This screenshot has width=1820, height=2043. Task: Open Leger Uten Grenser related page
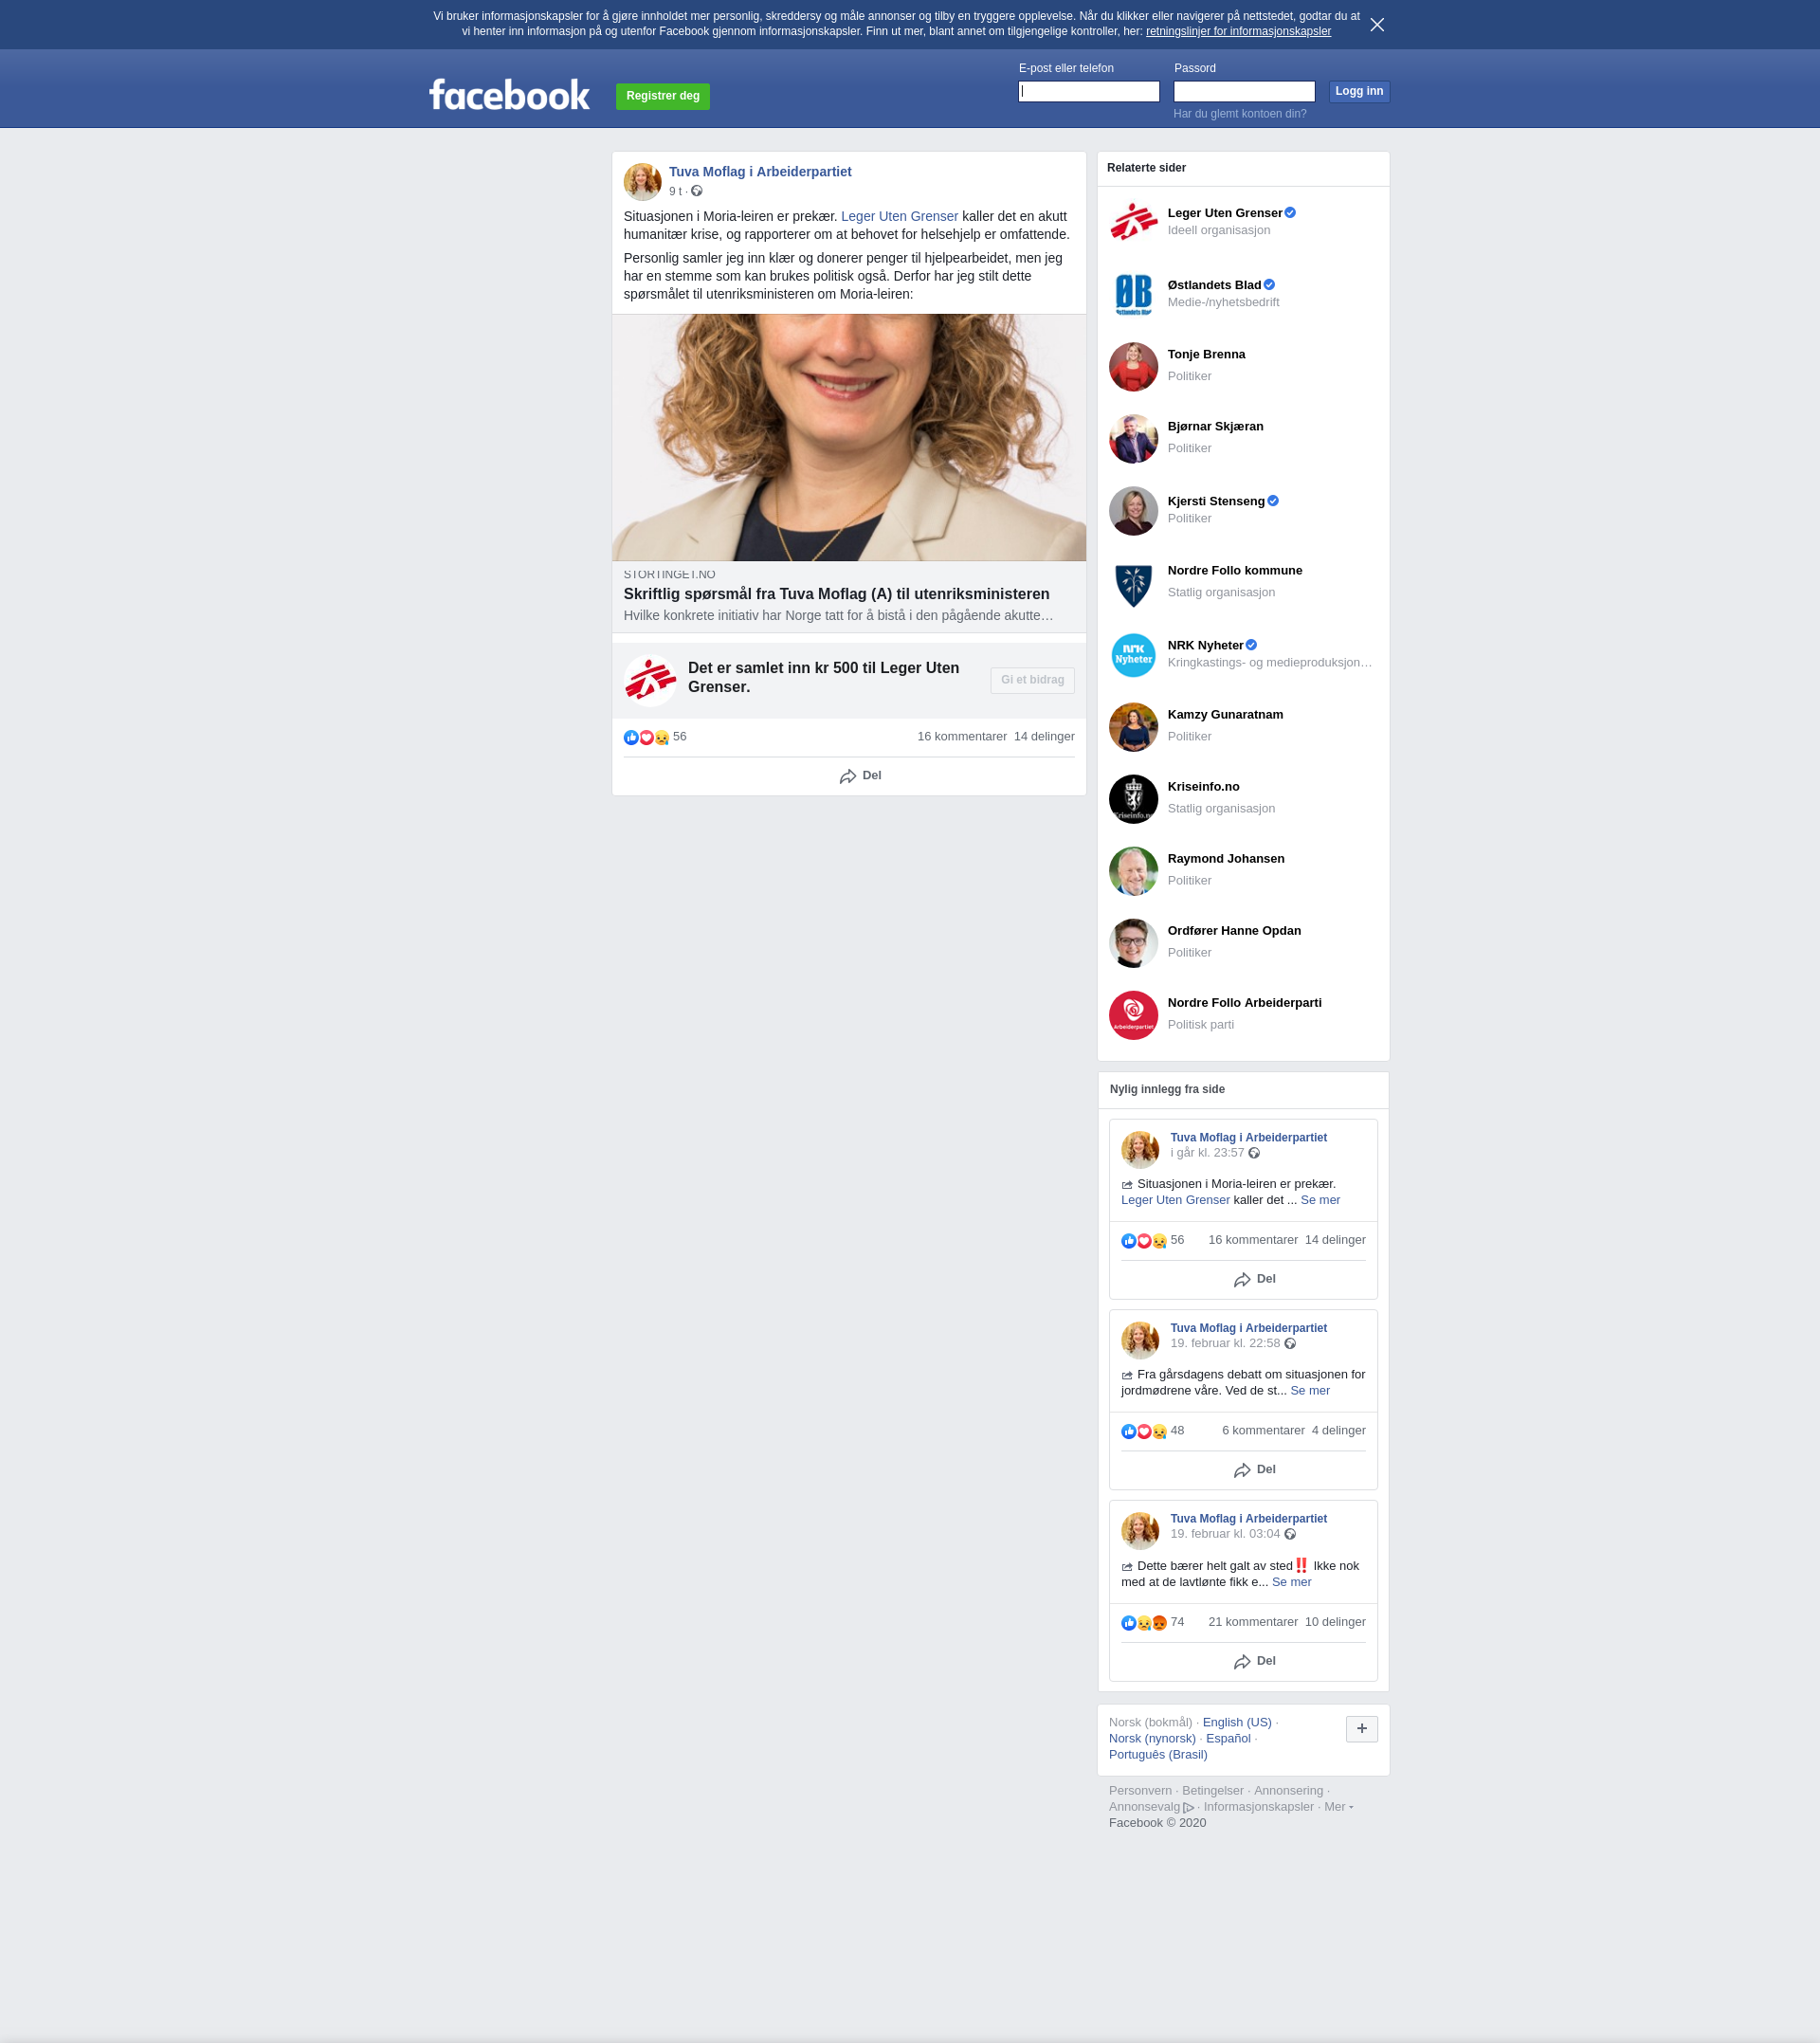[1224, 213]
